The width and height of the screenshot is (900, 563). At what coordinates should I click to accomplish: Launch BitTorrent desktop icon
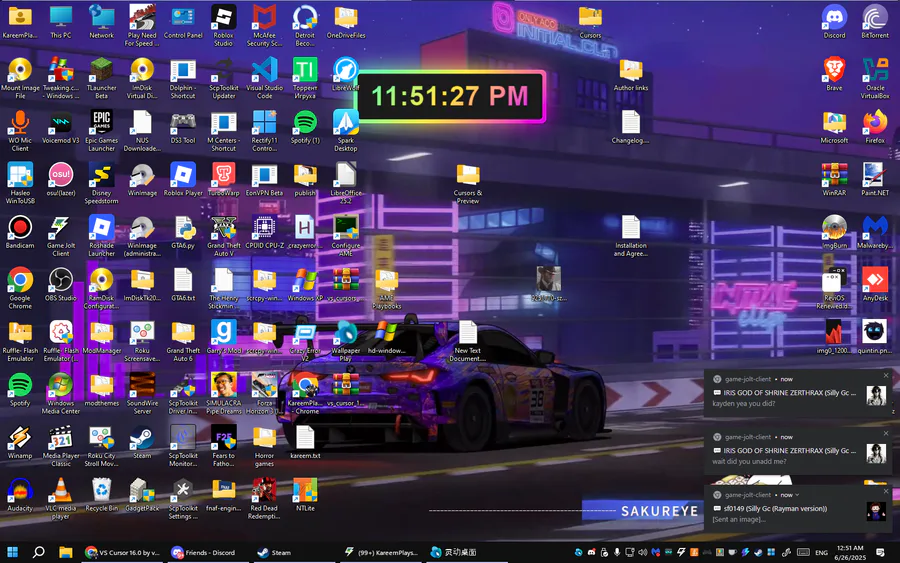pyautogui.click(x=875, y=22)
